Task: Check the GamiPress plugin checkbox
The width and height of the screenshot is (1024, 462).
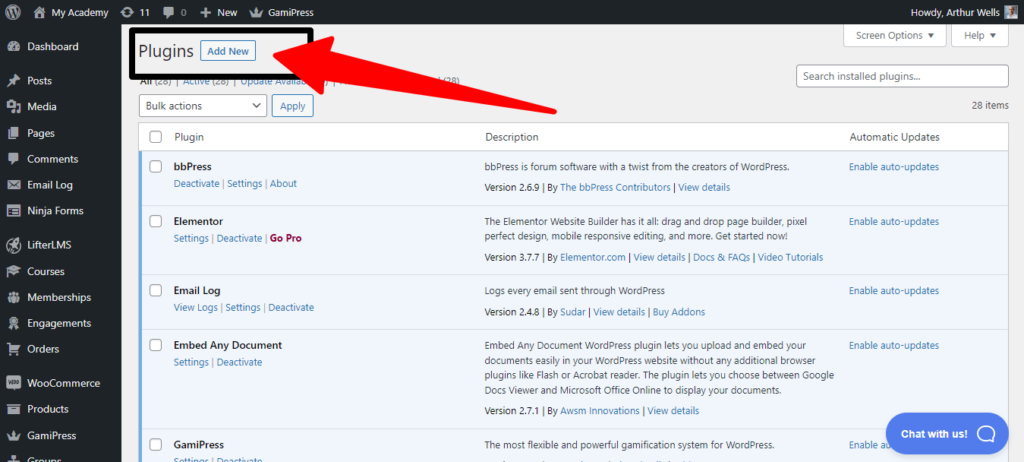Action: click(x=155, y=444)
